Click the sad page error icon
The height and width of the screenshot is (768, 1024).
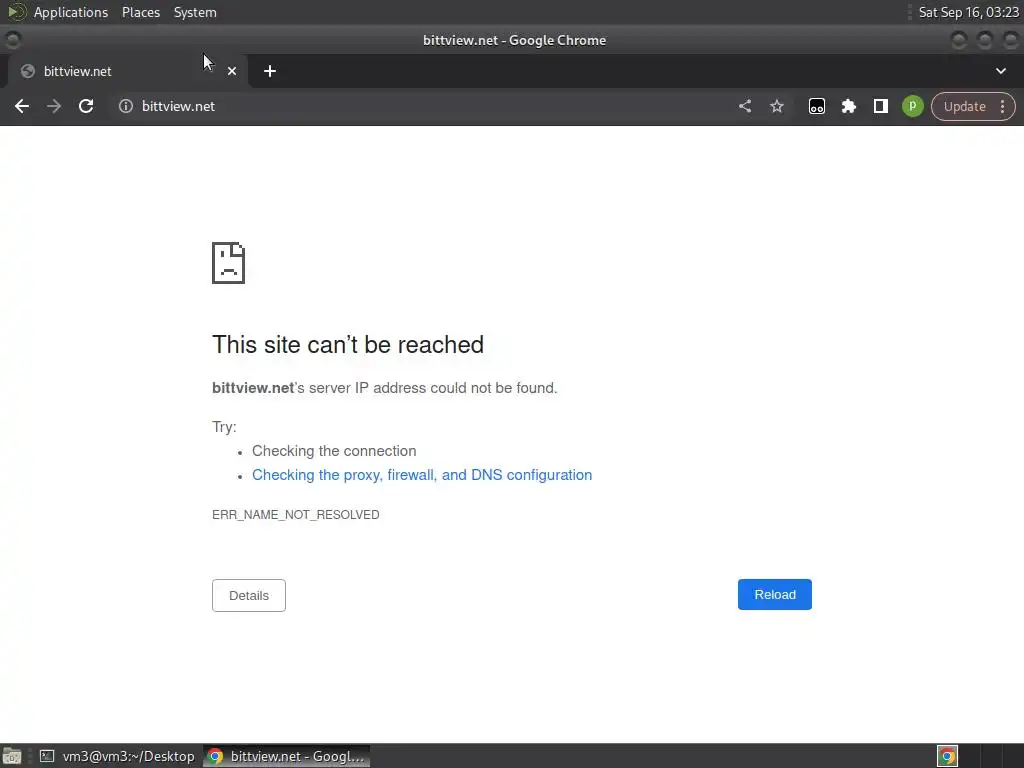click(x=229, y=263)
